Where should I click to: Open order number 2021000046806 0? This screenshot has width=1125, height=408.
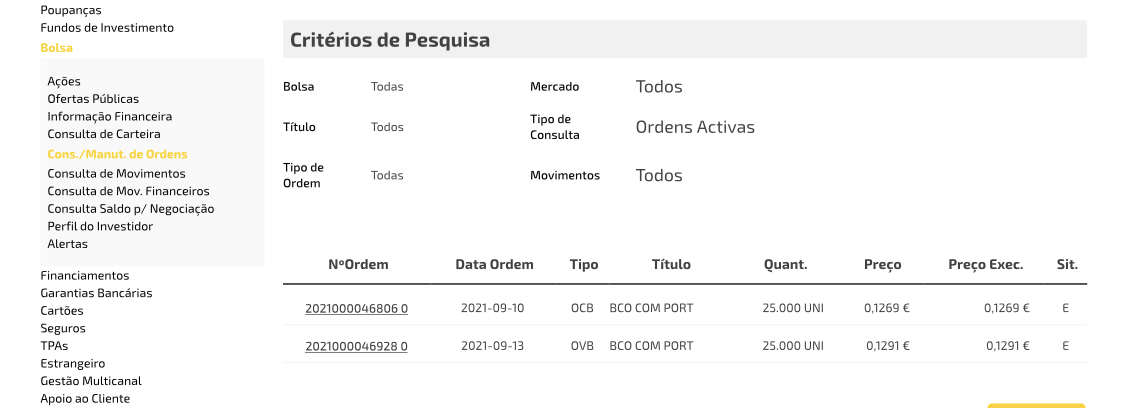[x=356, y=308]
